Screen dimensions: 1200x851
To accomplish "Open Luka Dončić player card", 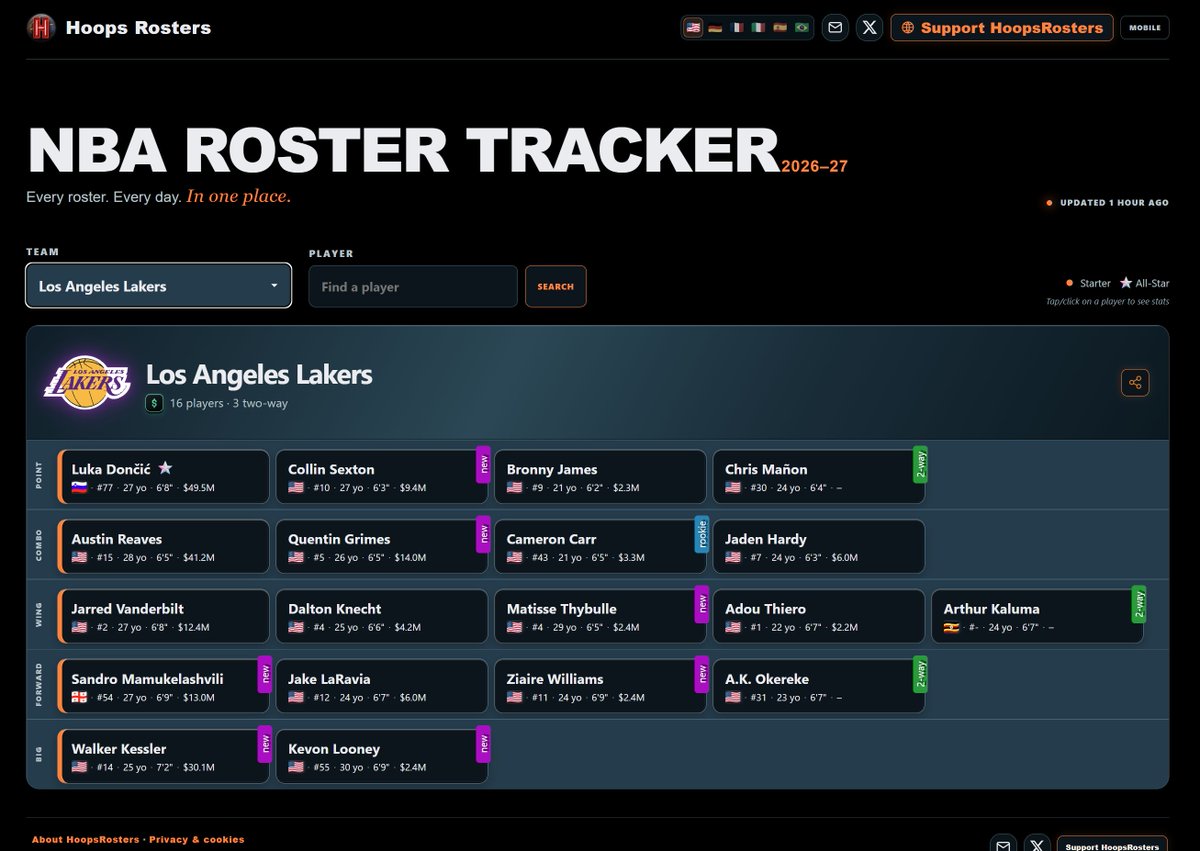I will click(164, 477).
